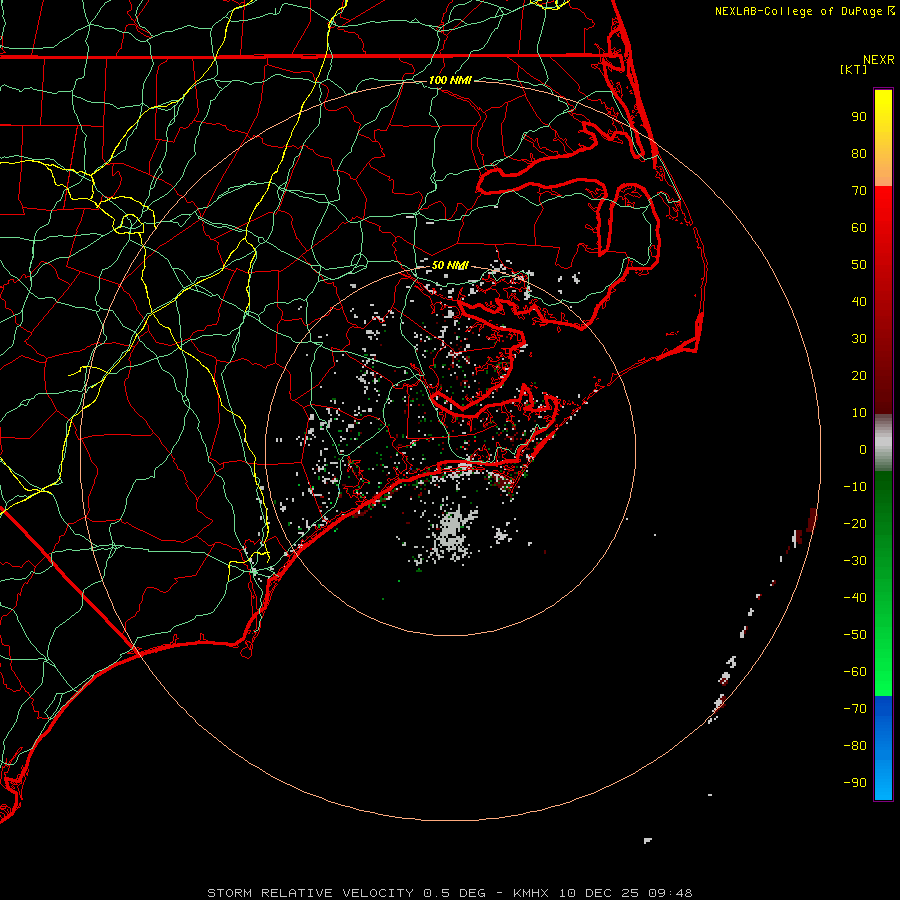Click the -50 value on the velocity scale
Image resolution: width=900 pixels, height=900 pixels.
click(855, 635)
